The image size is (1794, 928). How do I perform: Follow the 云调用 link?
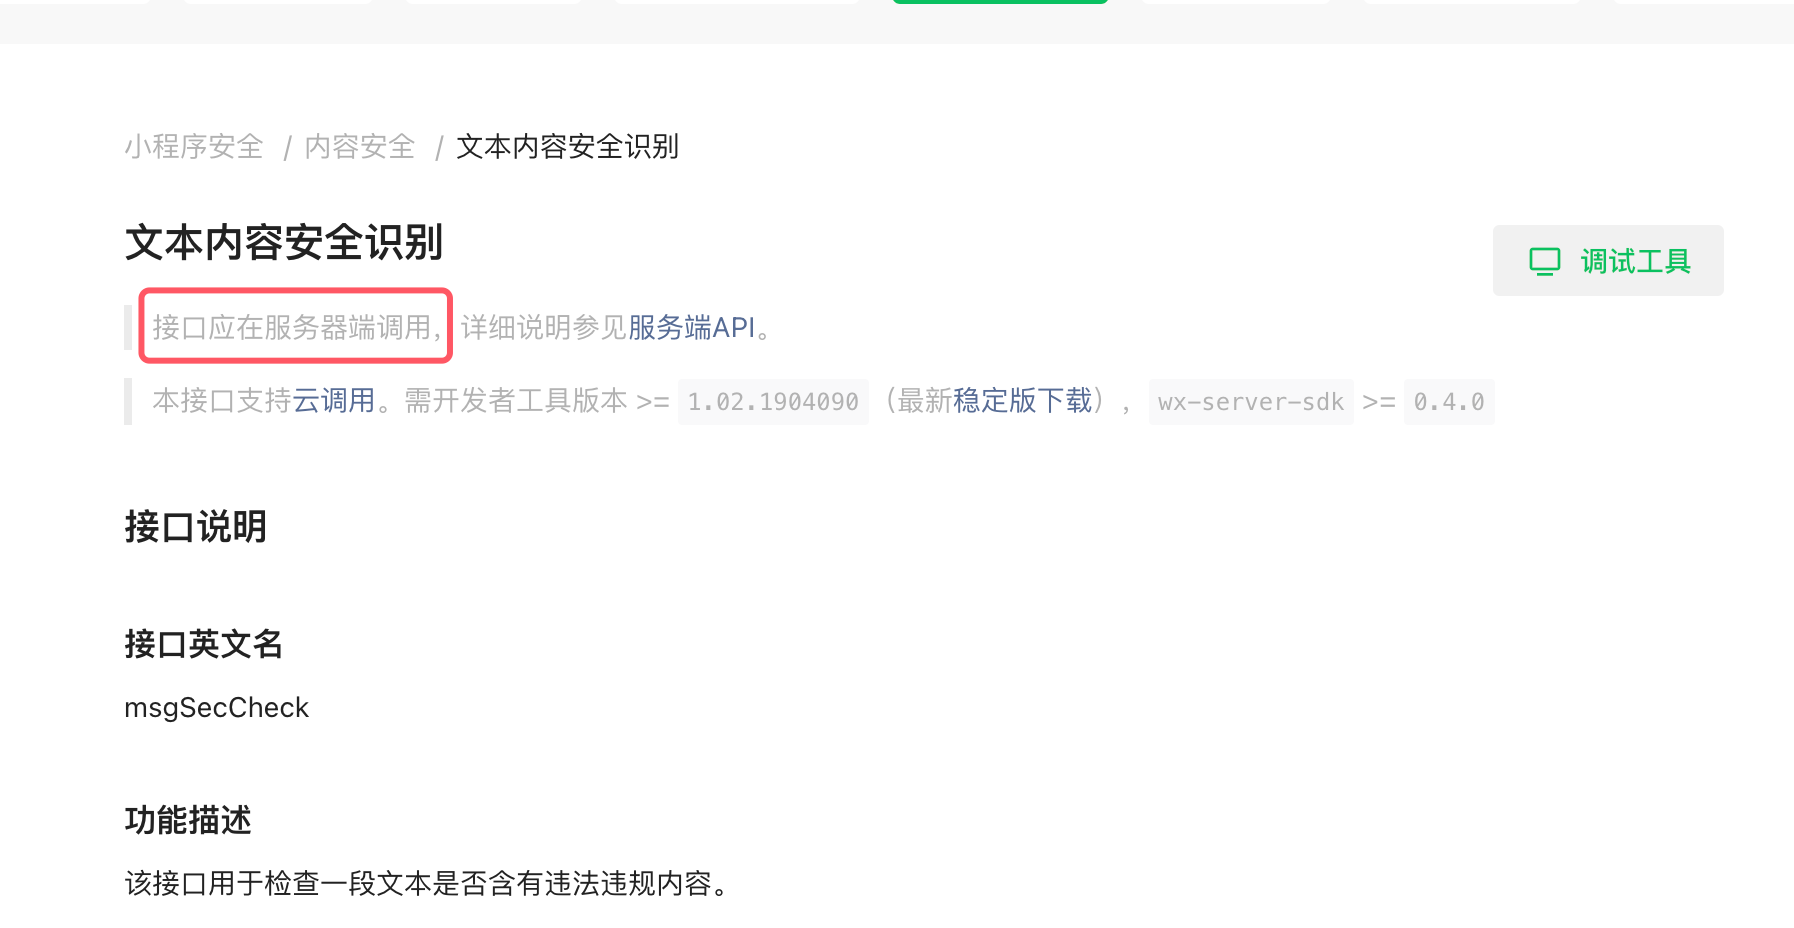coord(334,401)
